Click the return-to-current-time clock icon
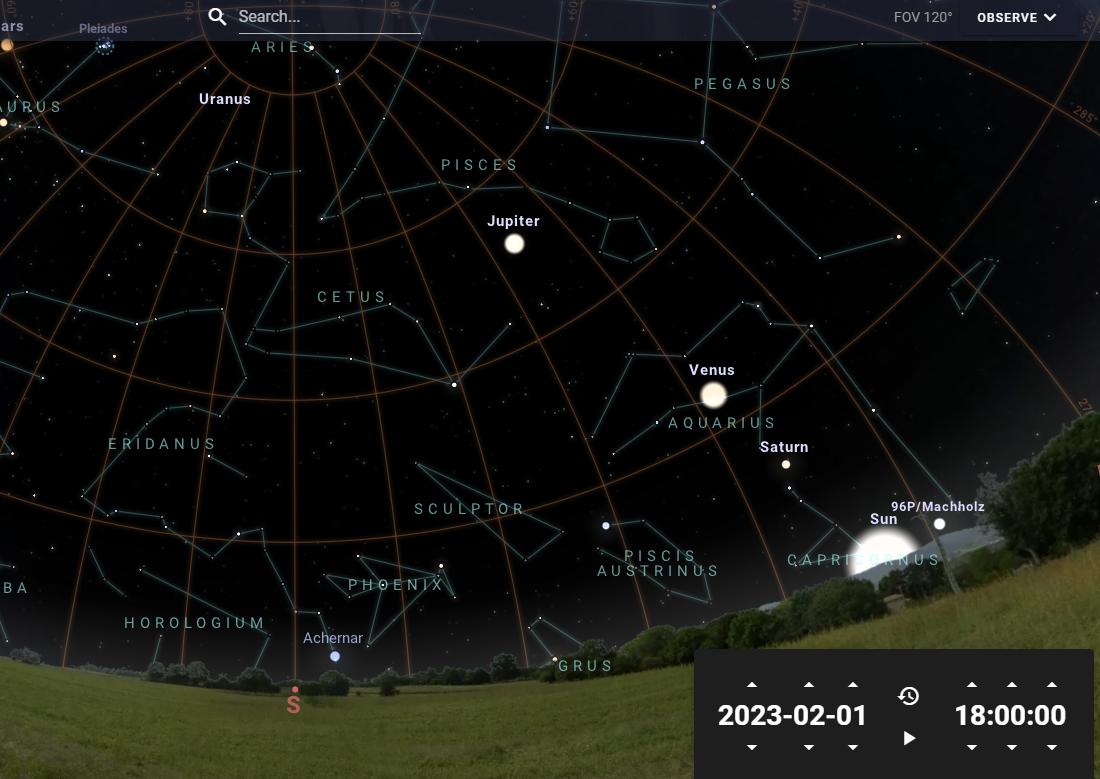 point(909,695)
